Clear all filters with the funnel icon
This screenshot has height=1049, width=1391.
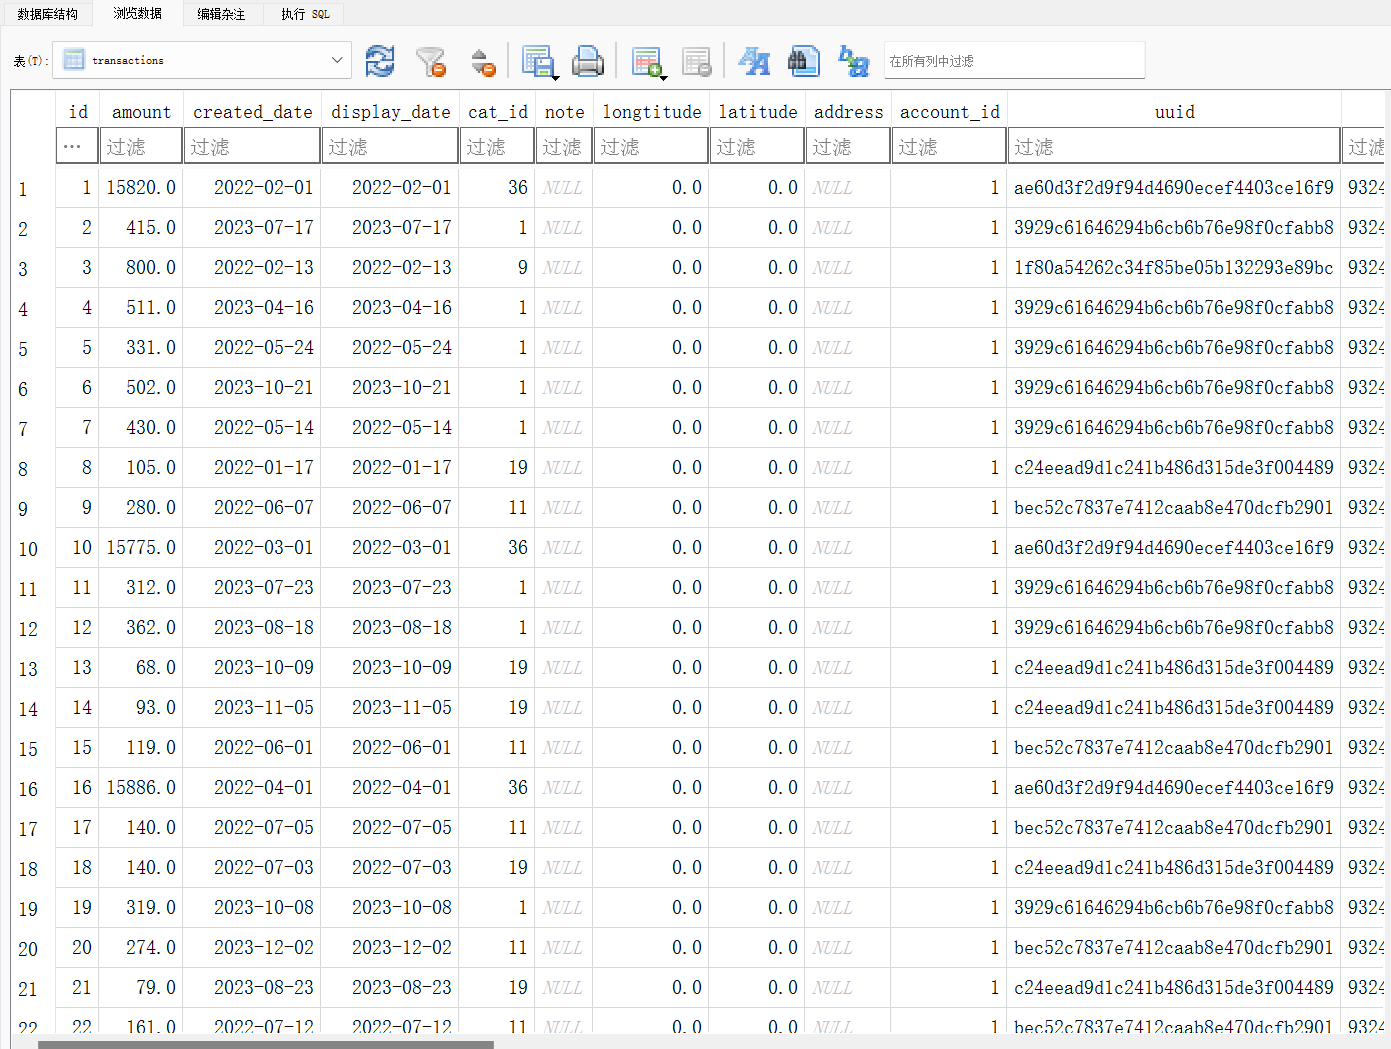(431, 61)
